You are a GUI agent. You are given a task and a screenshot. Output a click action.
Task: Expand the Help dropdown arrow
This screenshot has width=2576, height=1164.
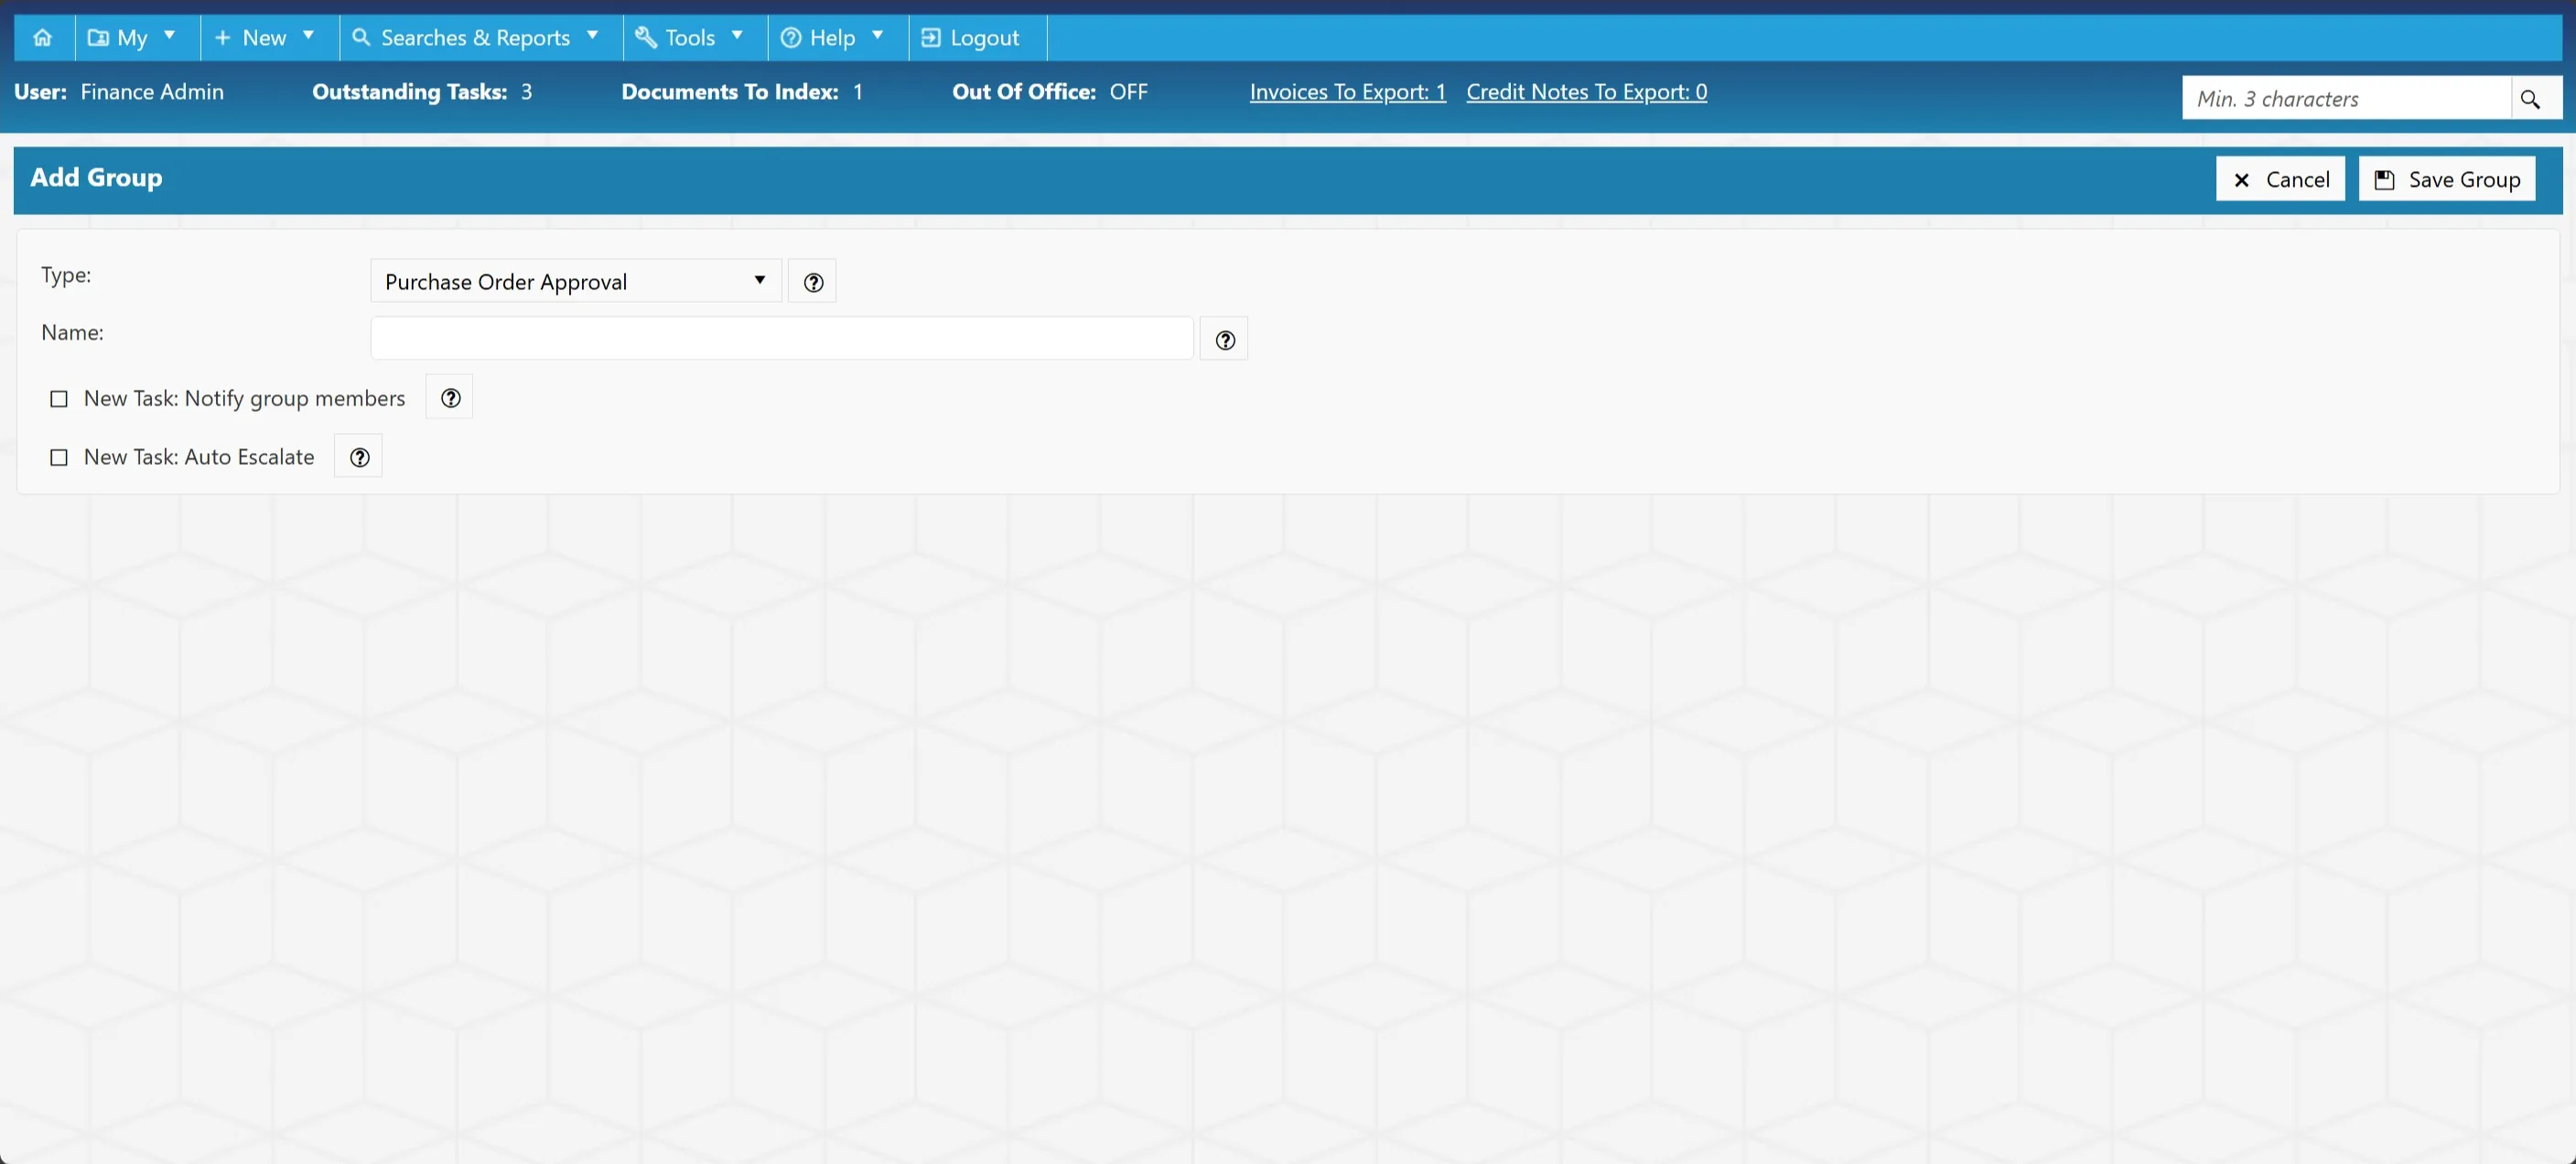point(878,35)
